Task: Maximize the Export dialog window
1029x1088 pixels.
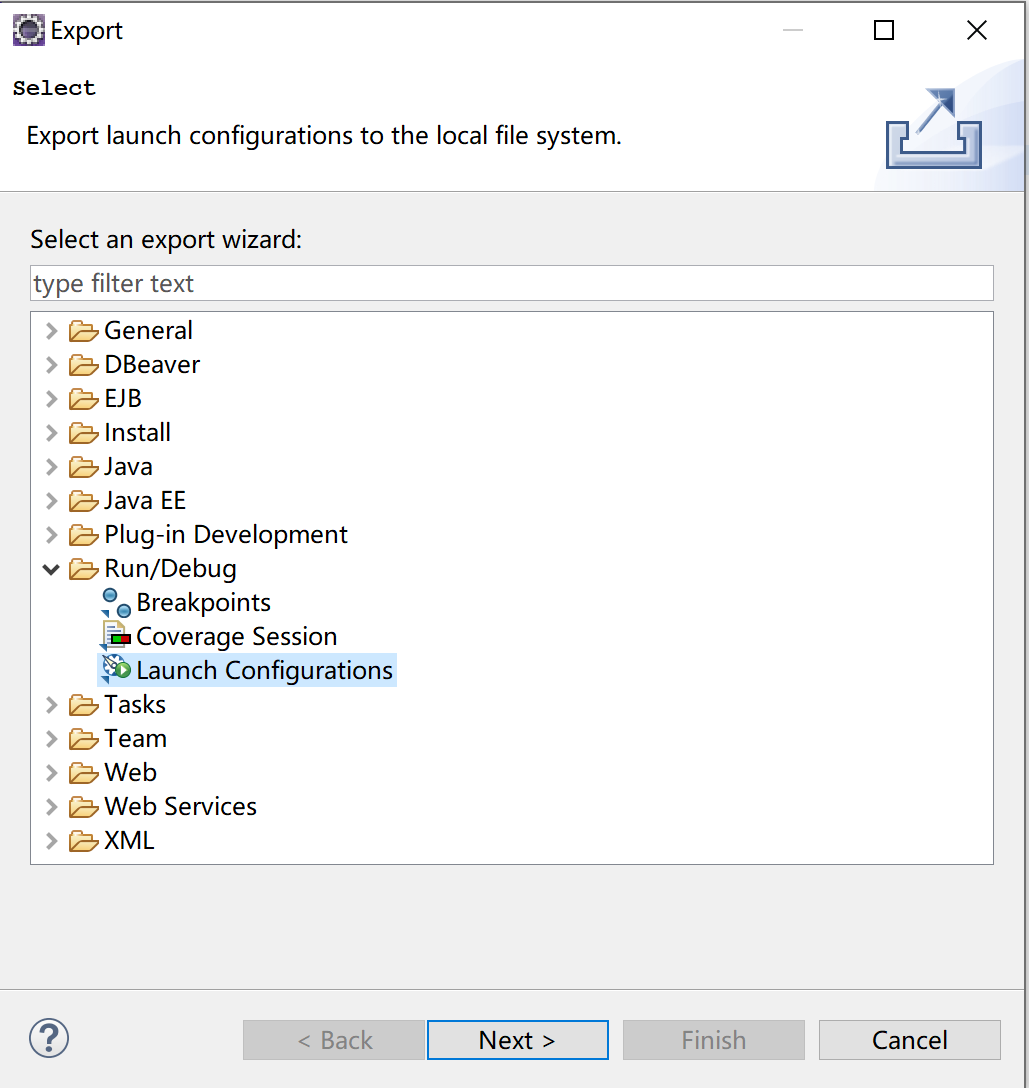Action: [883, 31]
